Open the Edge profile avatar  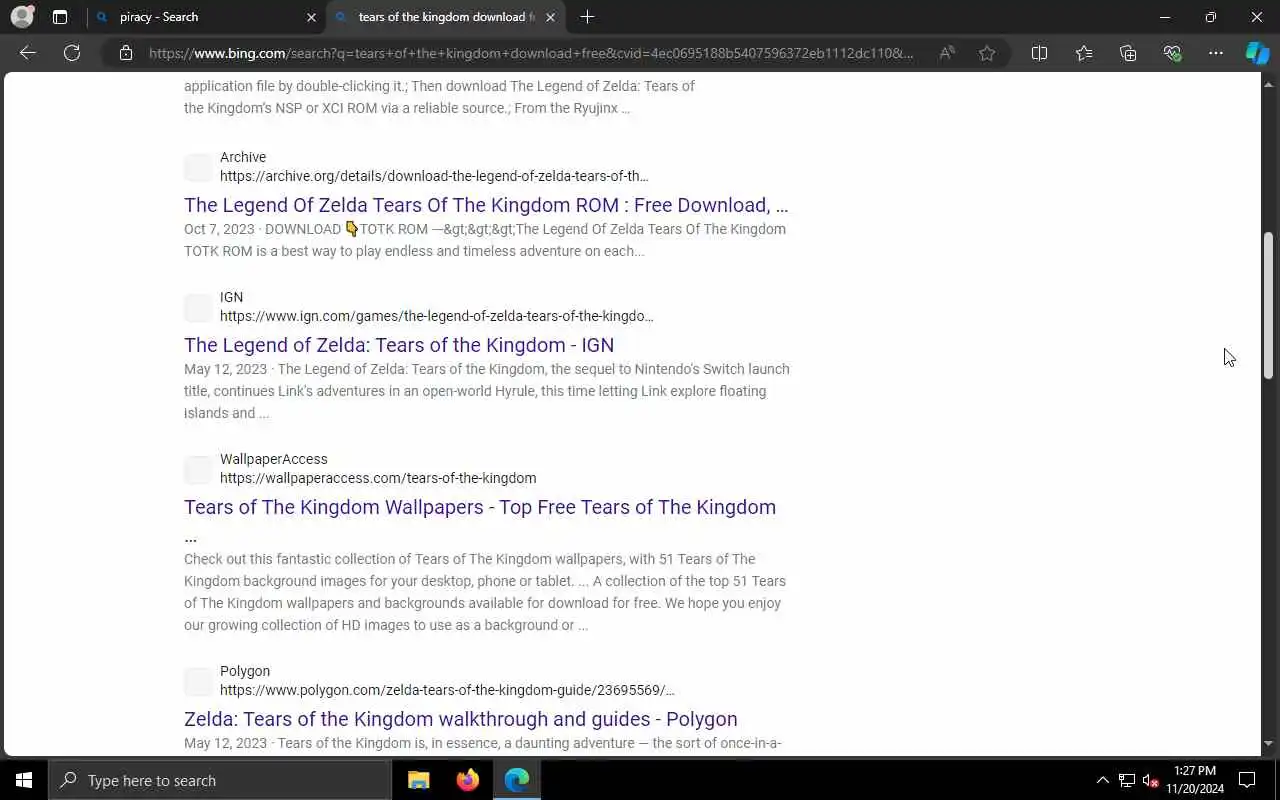coord(22,17)
